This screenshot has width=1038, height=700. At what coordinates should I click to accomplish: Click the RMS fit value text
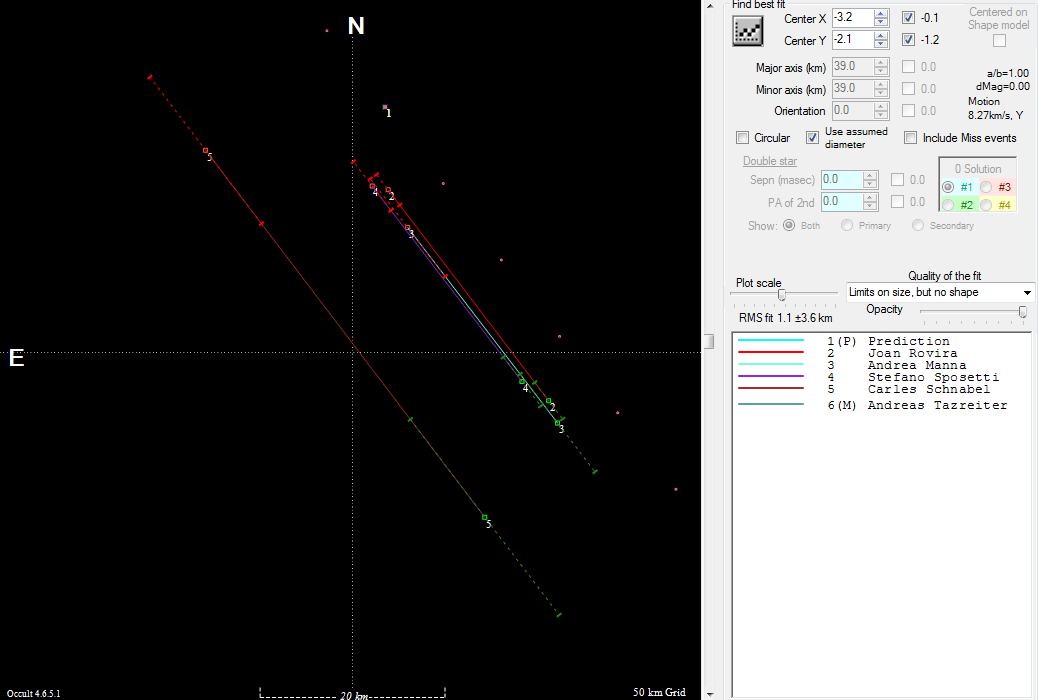point(786,318)
